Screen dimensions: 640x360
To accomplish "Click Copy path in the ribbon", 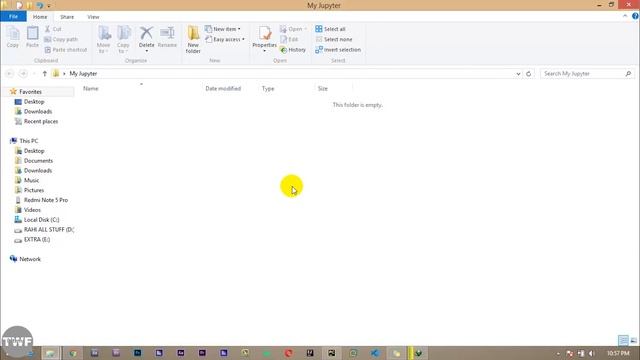I will [61, 39].
